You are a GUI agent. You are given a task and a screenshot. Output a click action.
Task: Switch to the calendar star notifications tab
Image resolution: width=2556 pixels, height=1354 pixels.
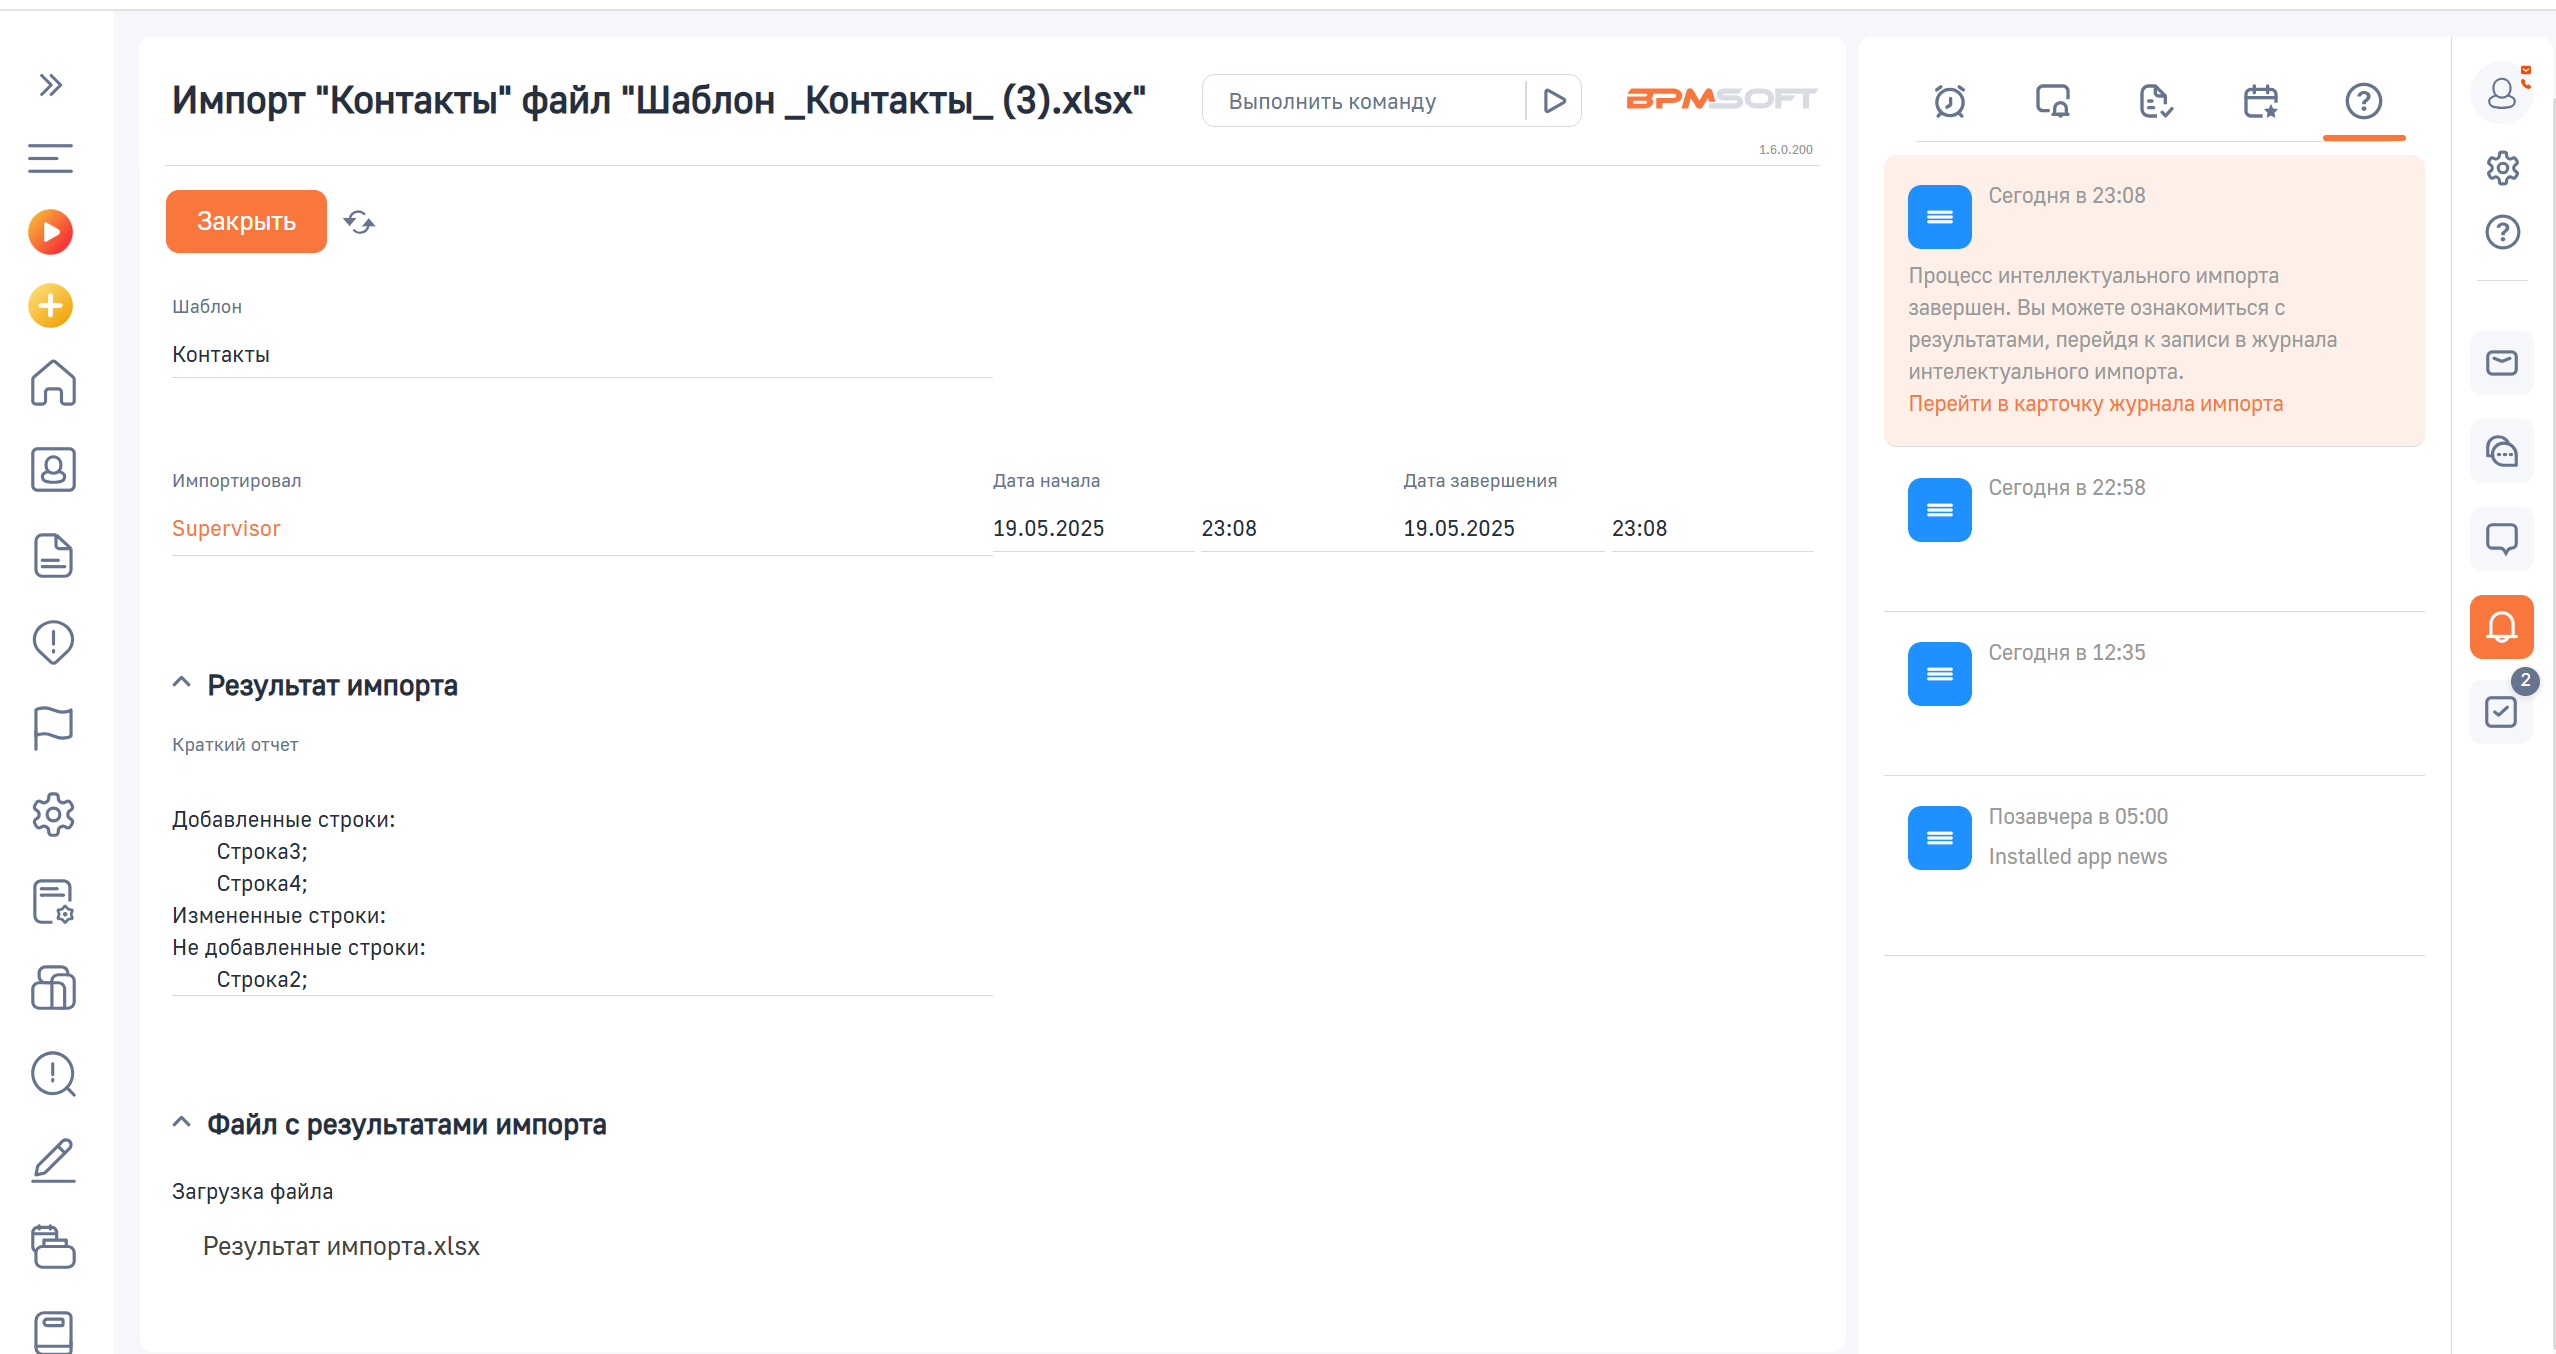(2260, 101)
